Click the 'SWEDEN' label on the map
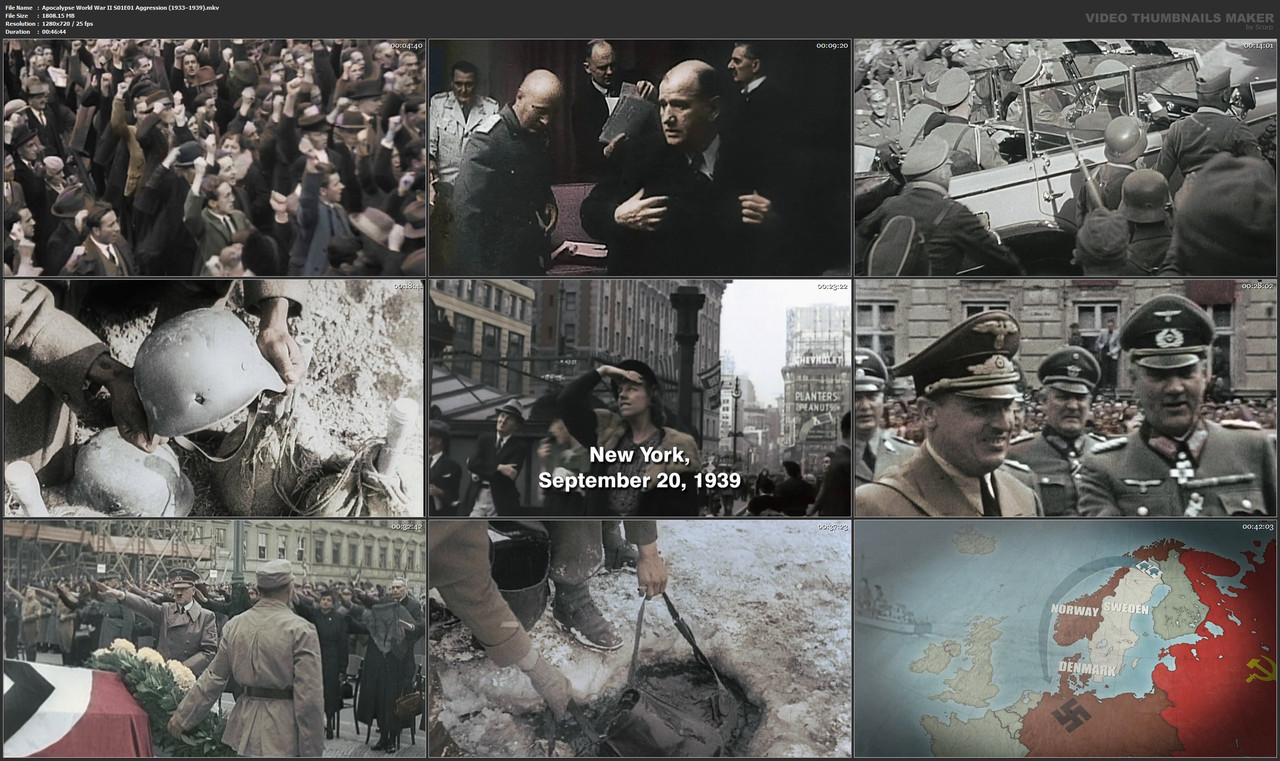Image resolution: width=1280 pixels, height=761 pixels. point(1126,609)
